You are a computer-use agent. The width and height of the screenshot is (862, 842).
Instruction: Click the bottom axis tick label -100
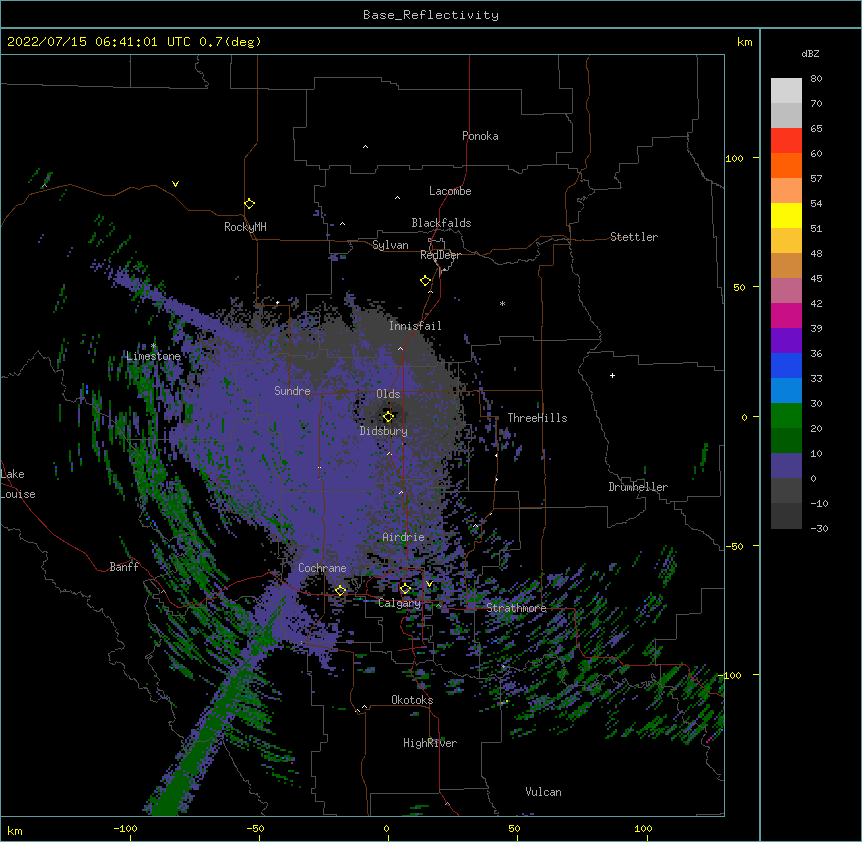125,828
